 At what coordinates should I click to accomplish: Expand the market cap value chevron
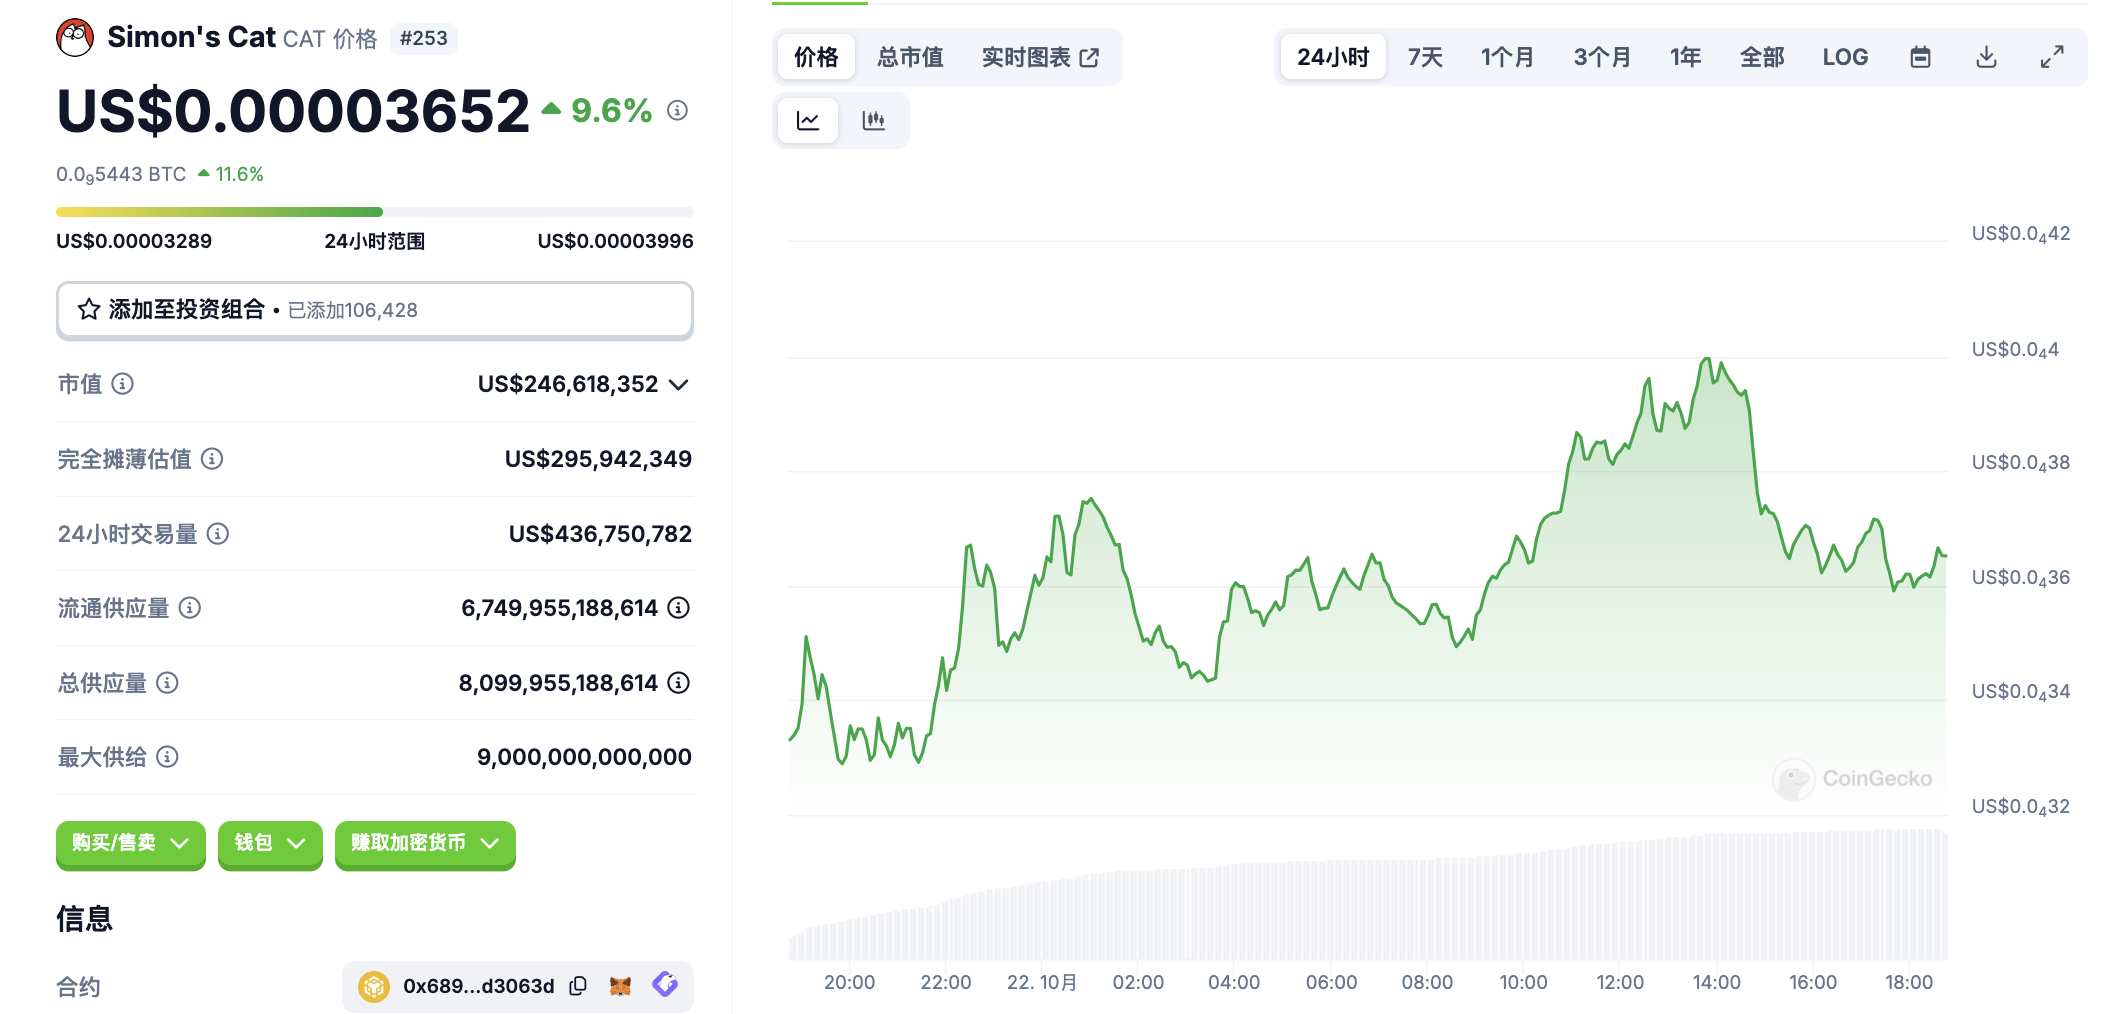pyautogui.click(x=679, y=385)
